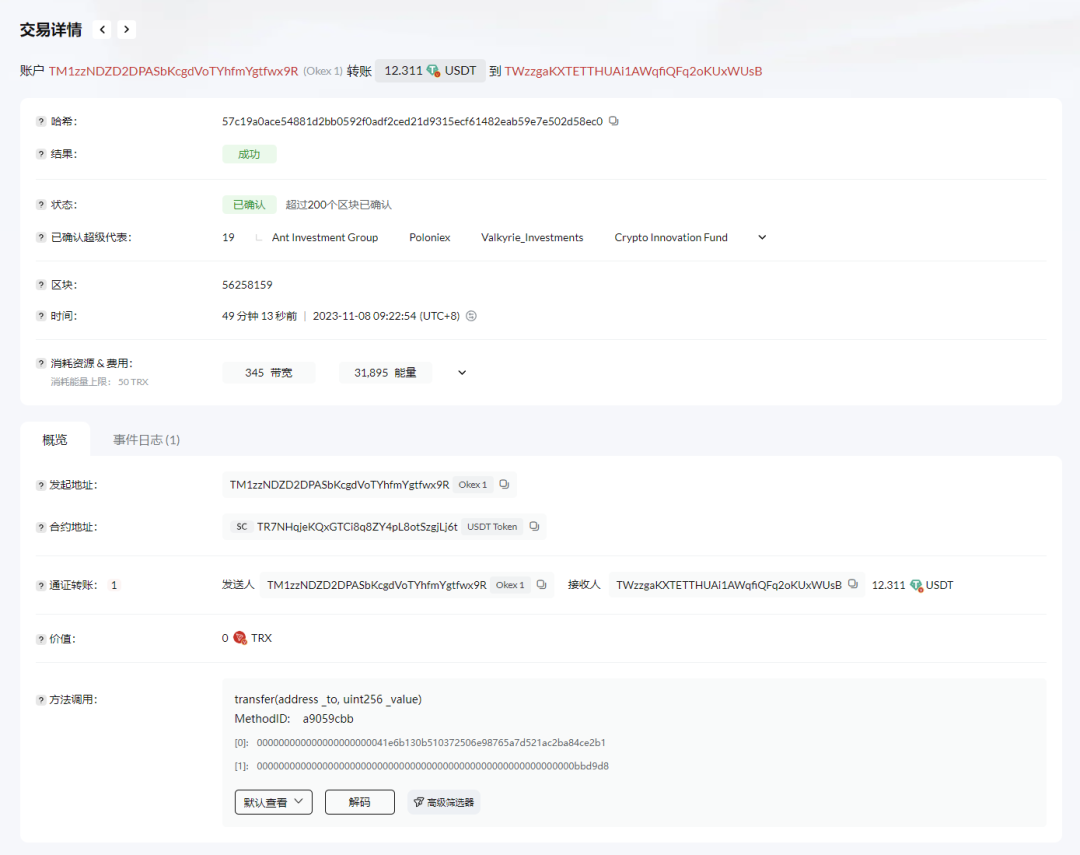Click the 12.311 USDT amount in header
The image size is (1080, 855).
tap(430, 71)
